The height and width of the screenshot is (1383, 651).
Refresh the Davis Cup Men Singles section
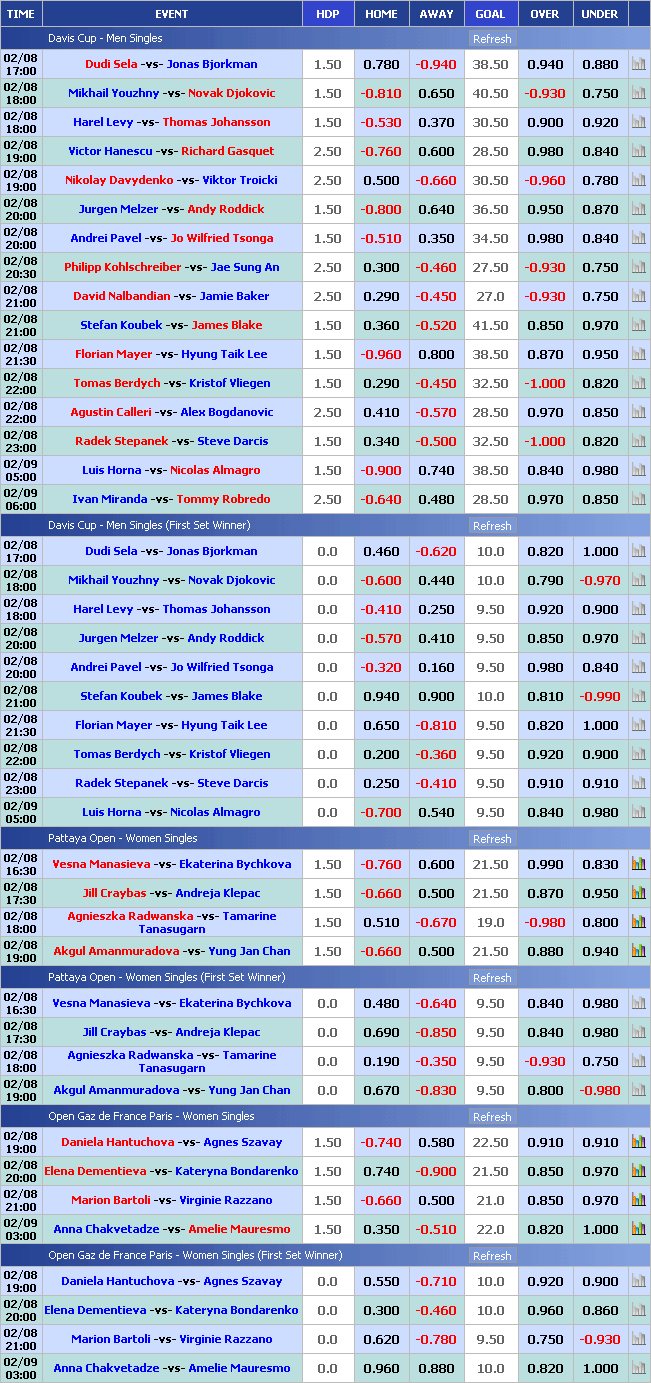[x=492, y=39]
